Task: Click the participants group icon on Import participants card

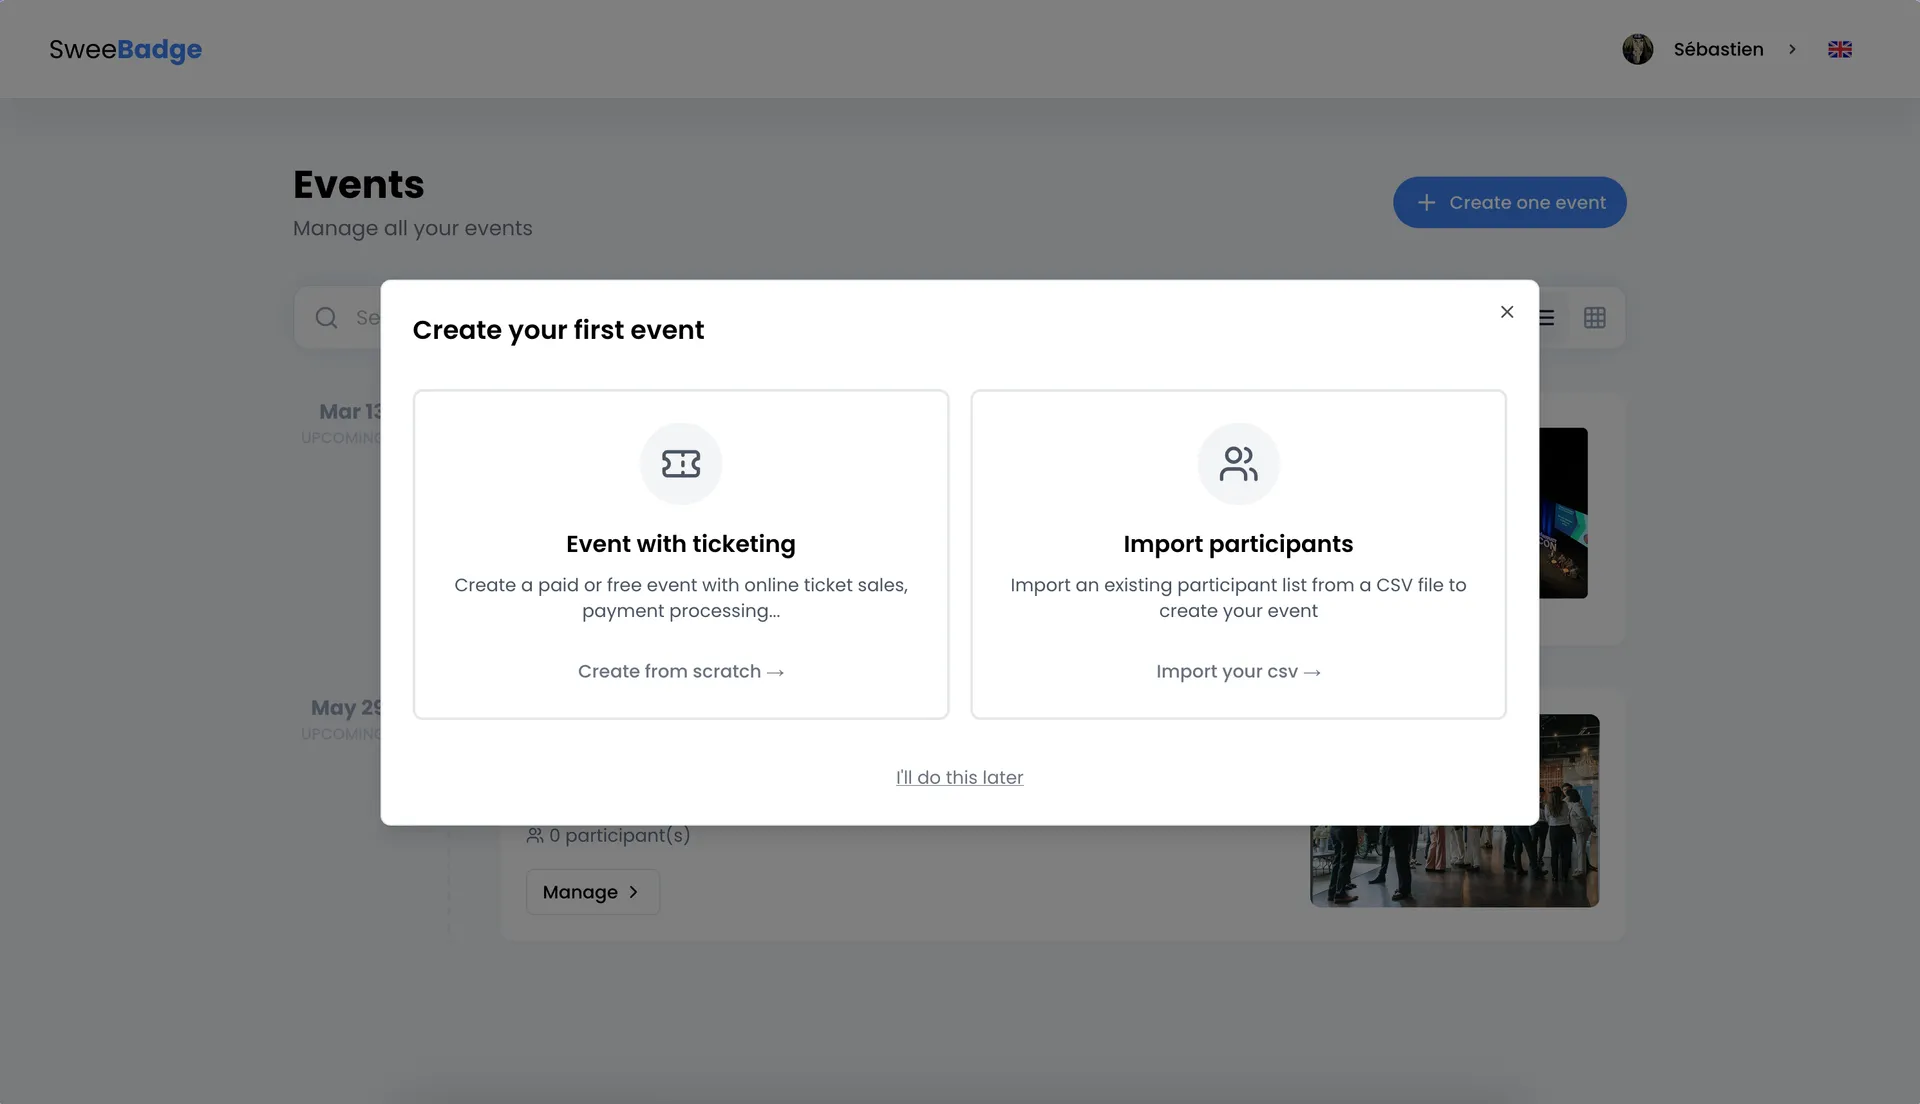Action: [1238, 463]
